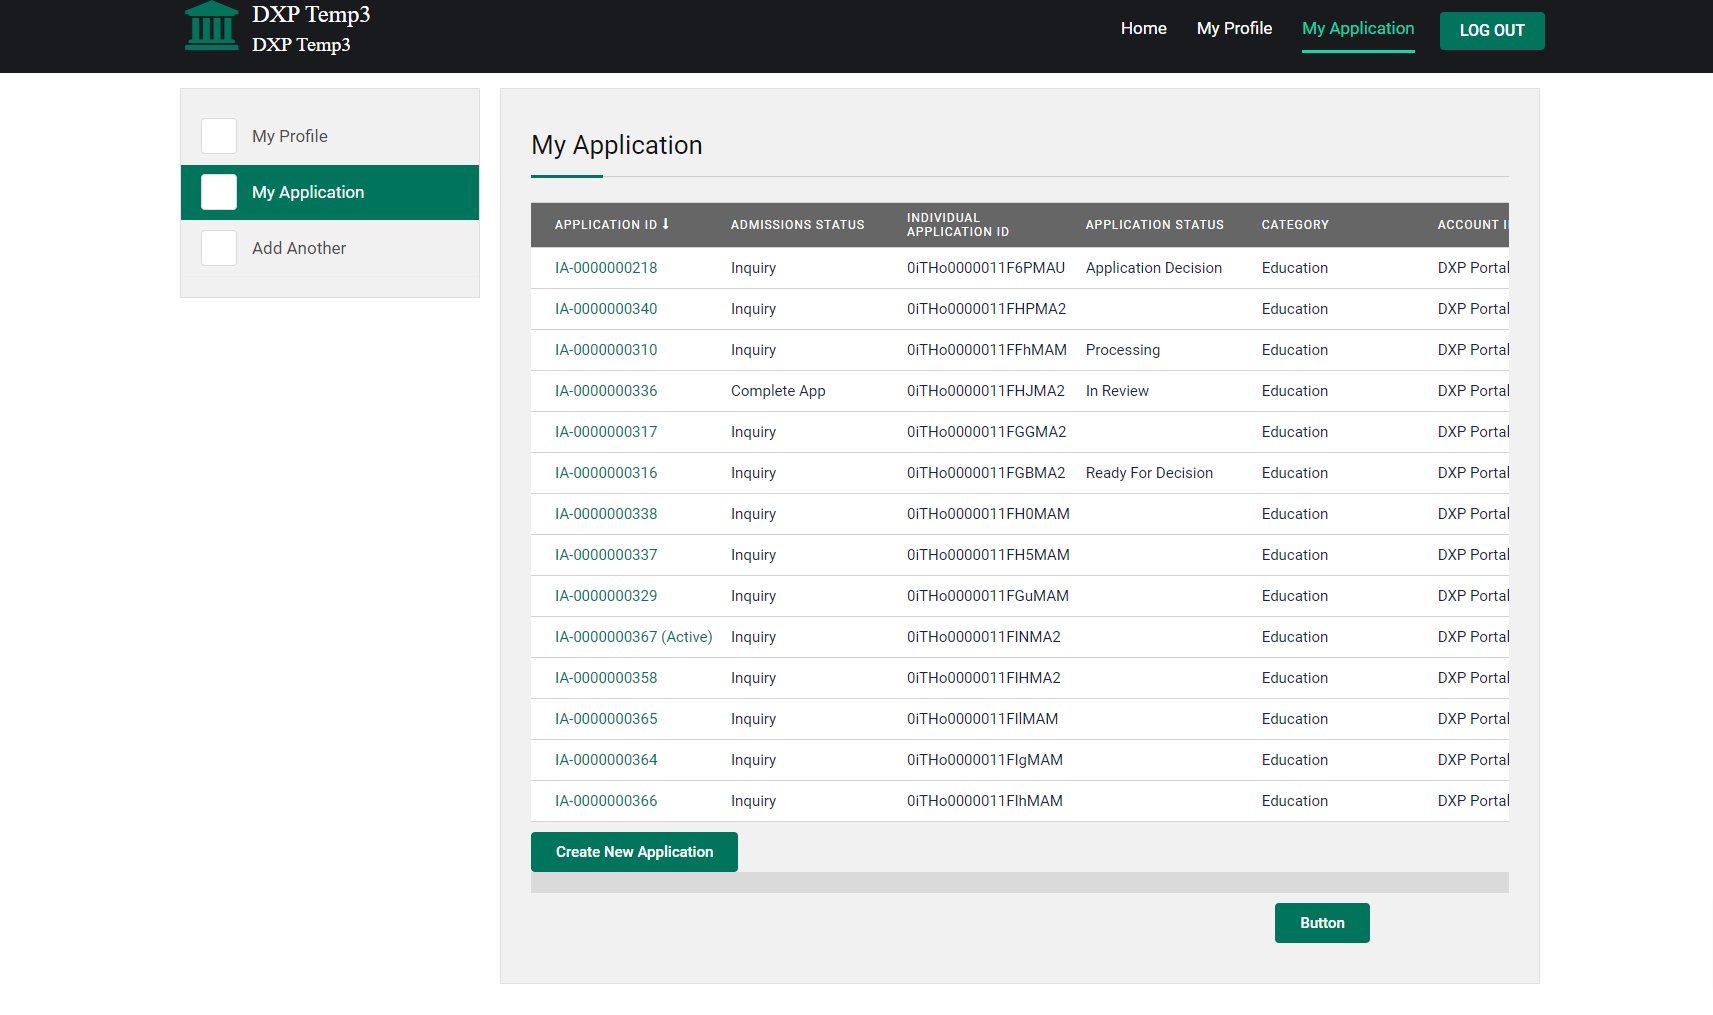
Task: Open application IA-0000000336 link
Action: click(606, 391)
